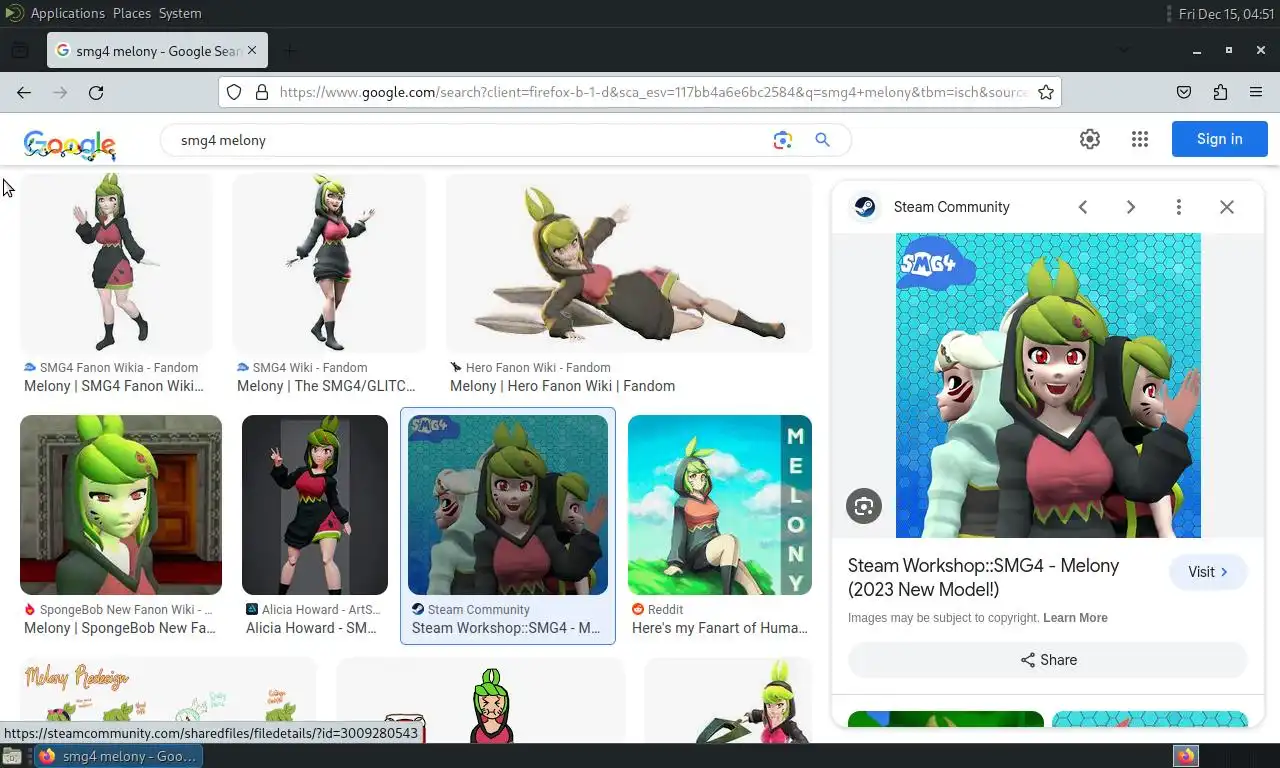The height and width of the screenshot is (768, 1280).
Task: Click the large Melony preview image
Action: click(x=1048, y=386)
